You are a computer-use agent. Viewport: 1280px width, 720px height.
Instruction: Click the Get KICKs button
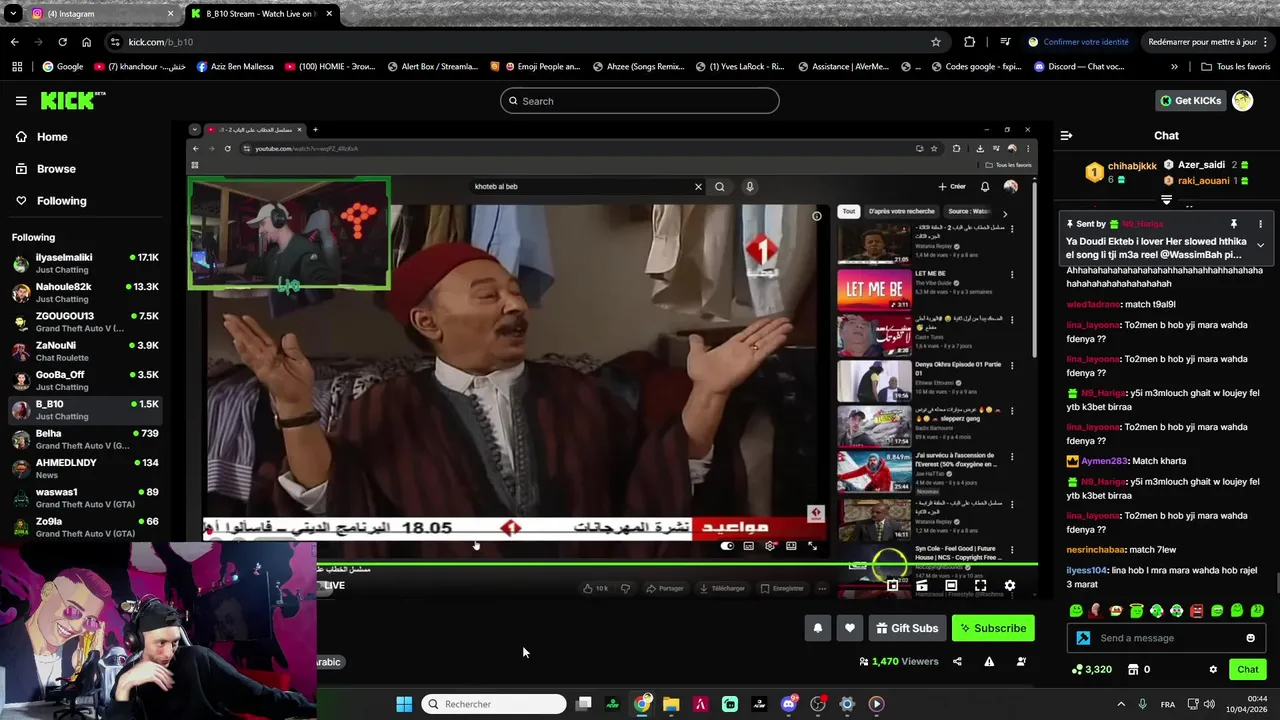coord(1189,100)
